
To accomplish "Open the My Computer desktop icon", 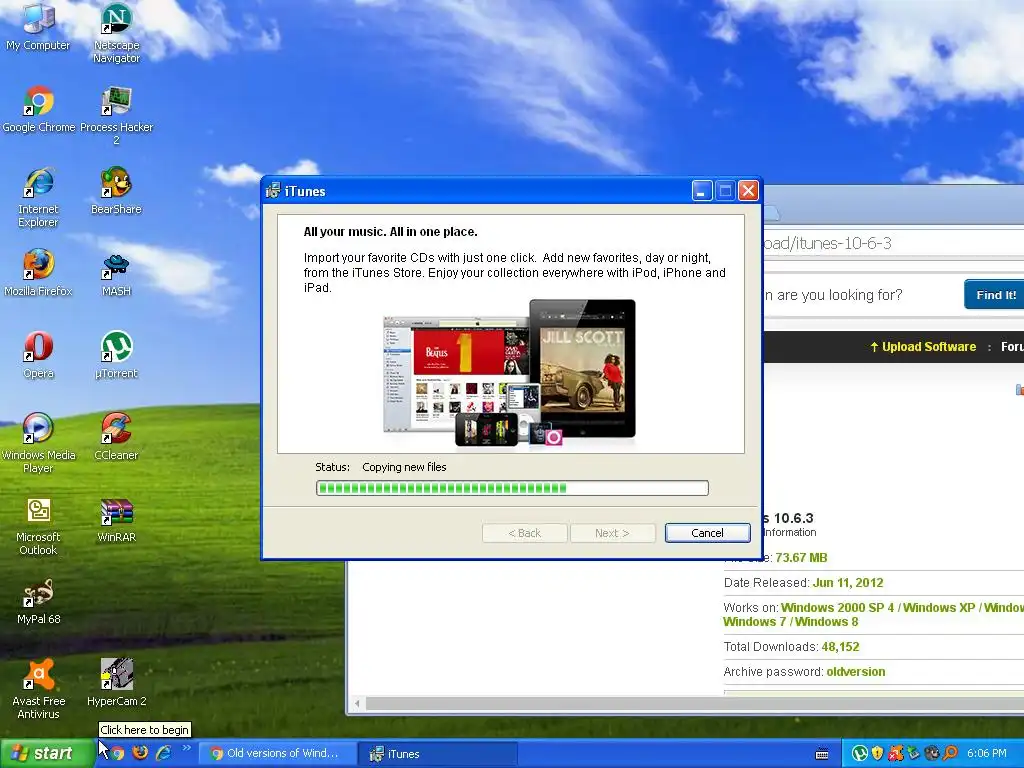I will (38, 26).
